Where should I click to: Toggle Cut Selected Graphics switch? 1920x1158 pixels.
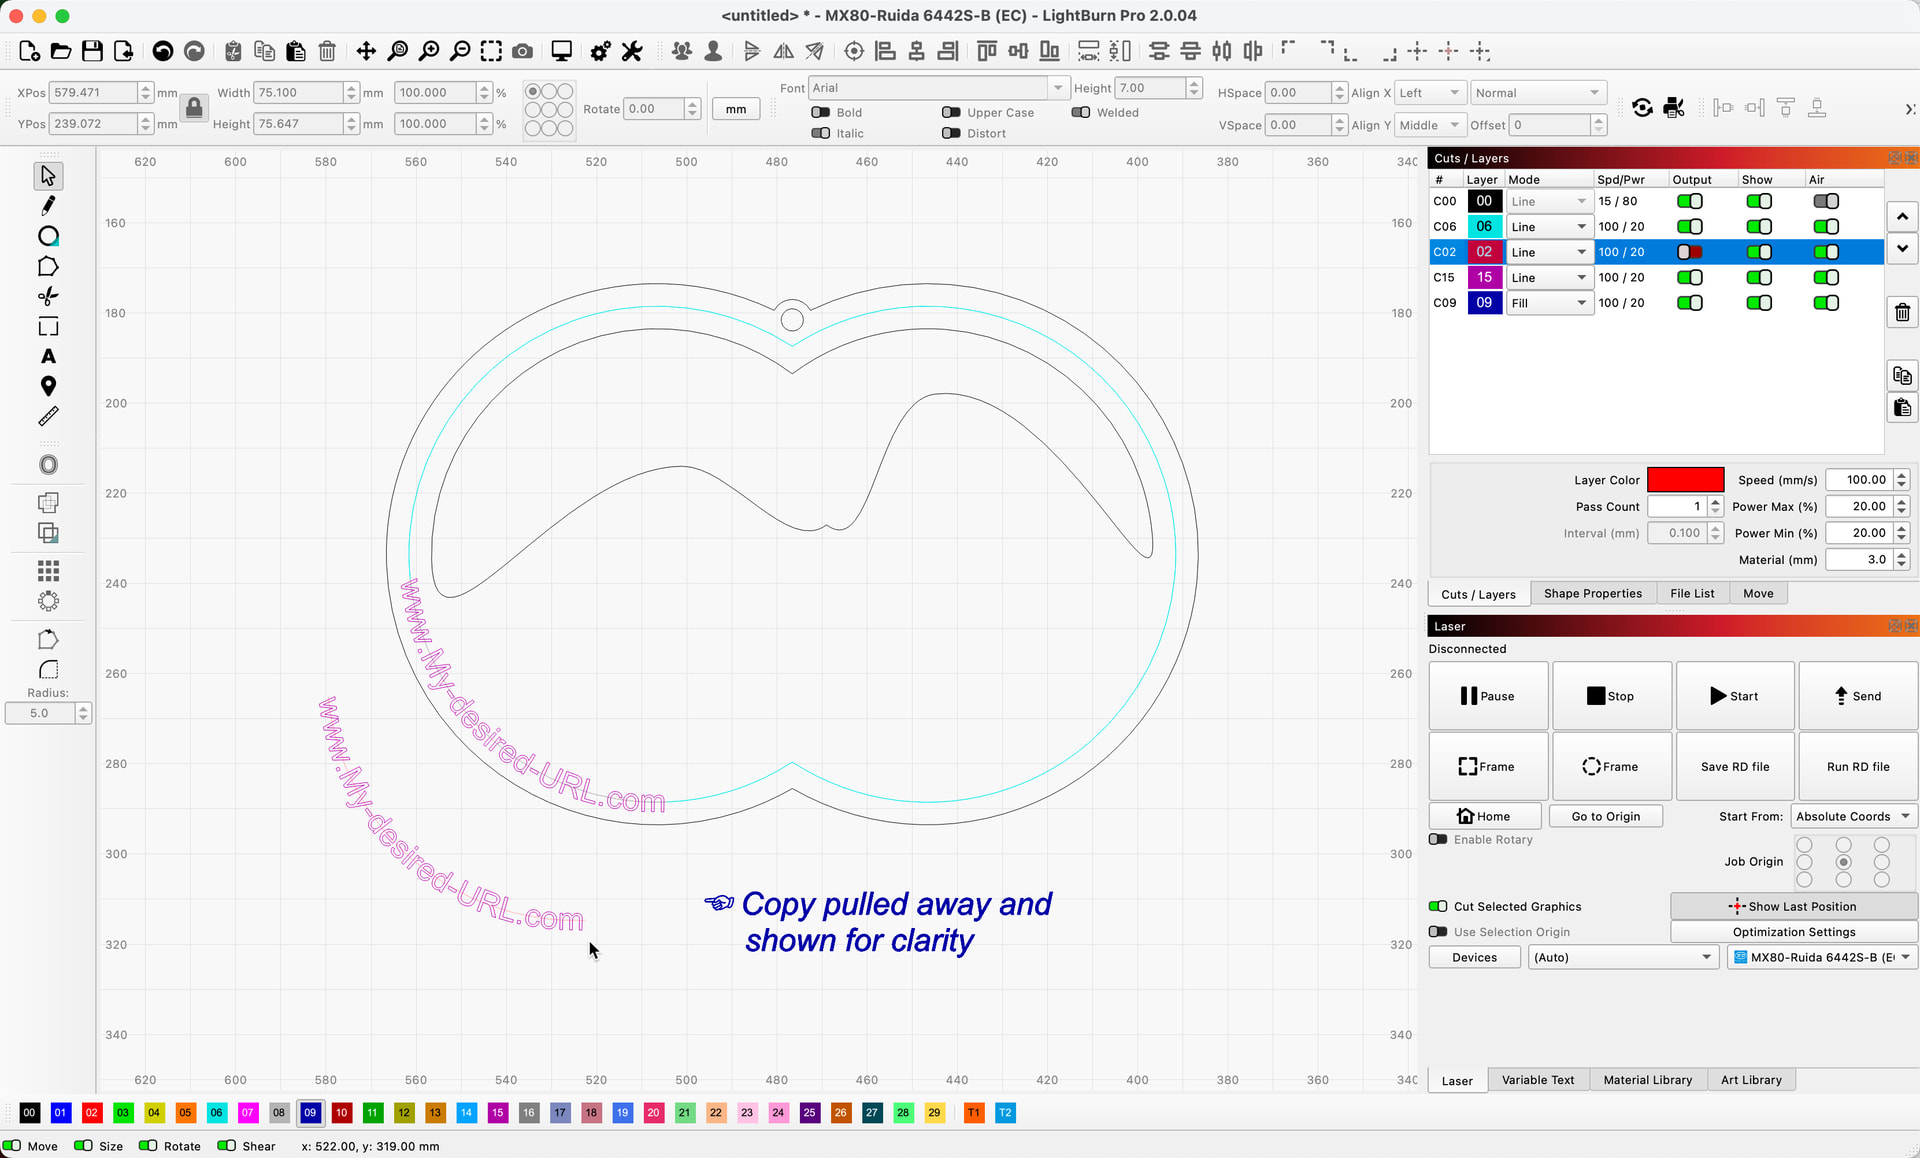(x=1438, y=906)
